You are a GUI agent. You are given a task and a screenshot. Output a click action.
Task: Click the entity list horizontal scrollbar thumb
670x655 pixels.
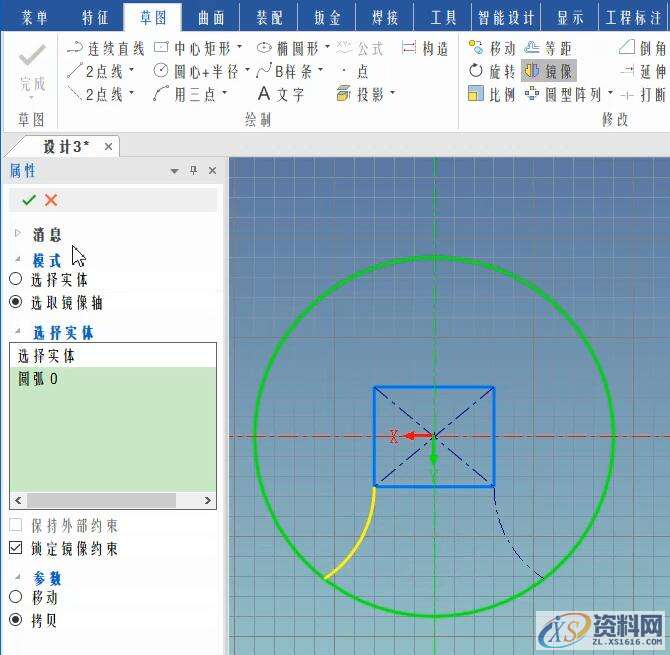pos(102,500)
